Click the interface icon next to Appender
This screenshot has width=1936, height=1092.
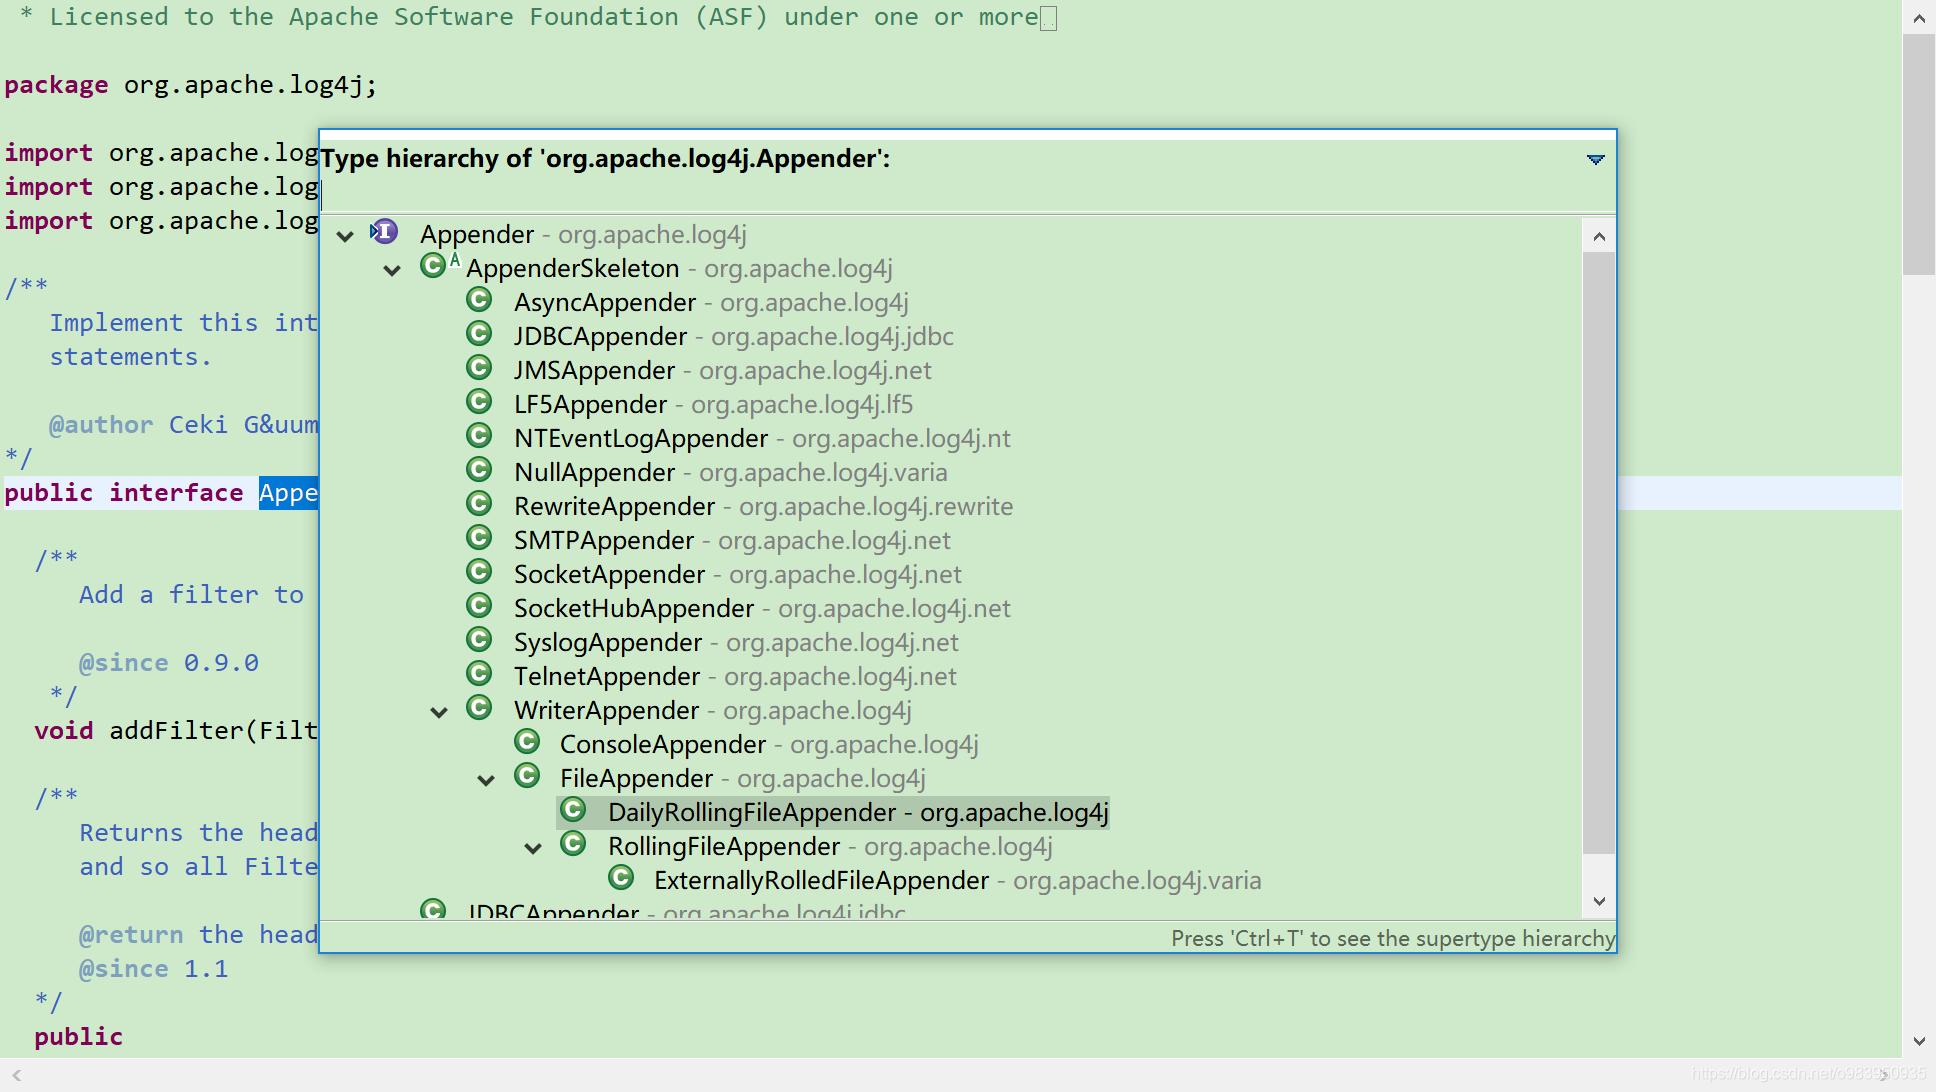click(384, 233)
